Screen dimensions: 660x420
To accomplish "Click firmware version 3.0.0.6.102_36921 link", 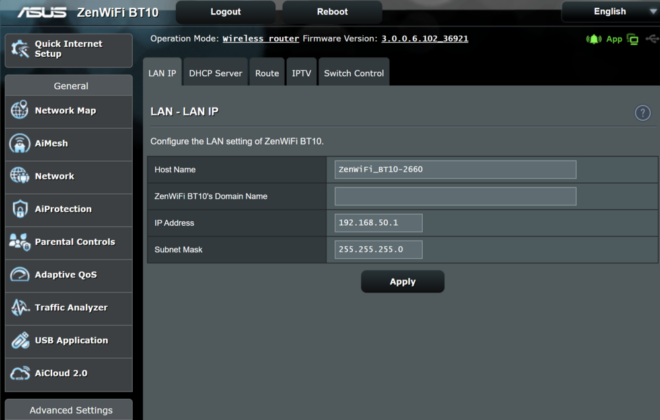I will pyautogui.click(x=425, y=39).
